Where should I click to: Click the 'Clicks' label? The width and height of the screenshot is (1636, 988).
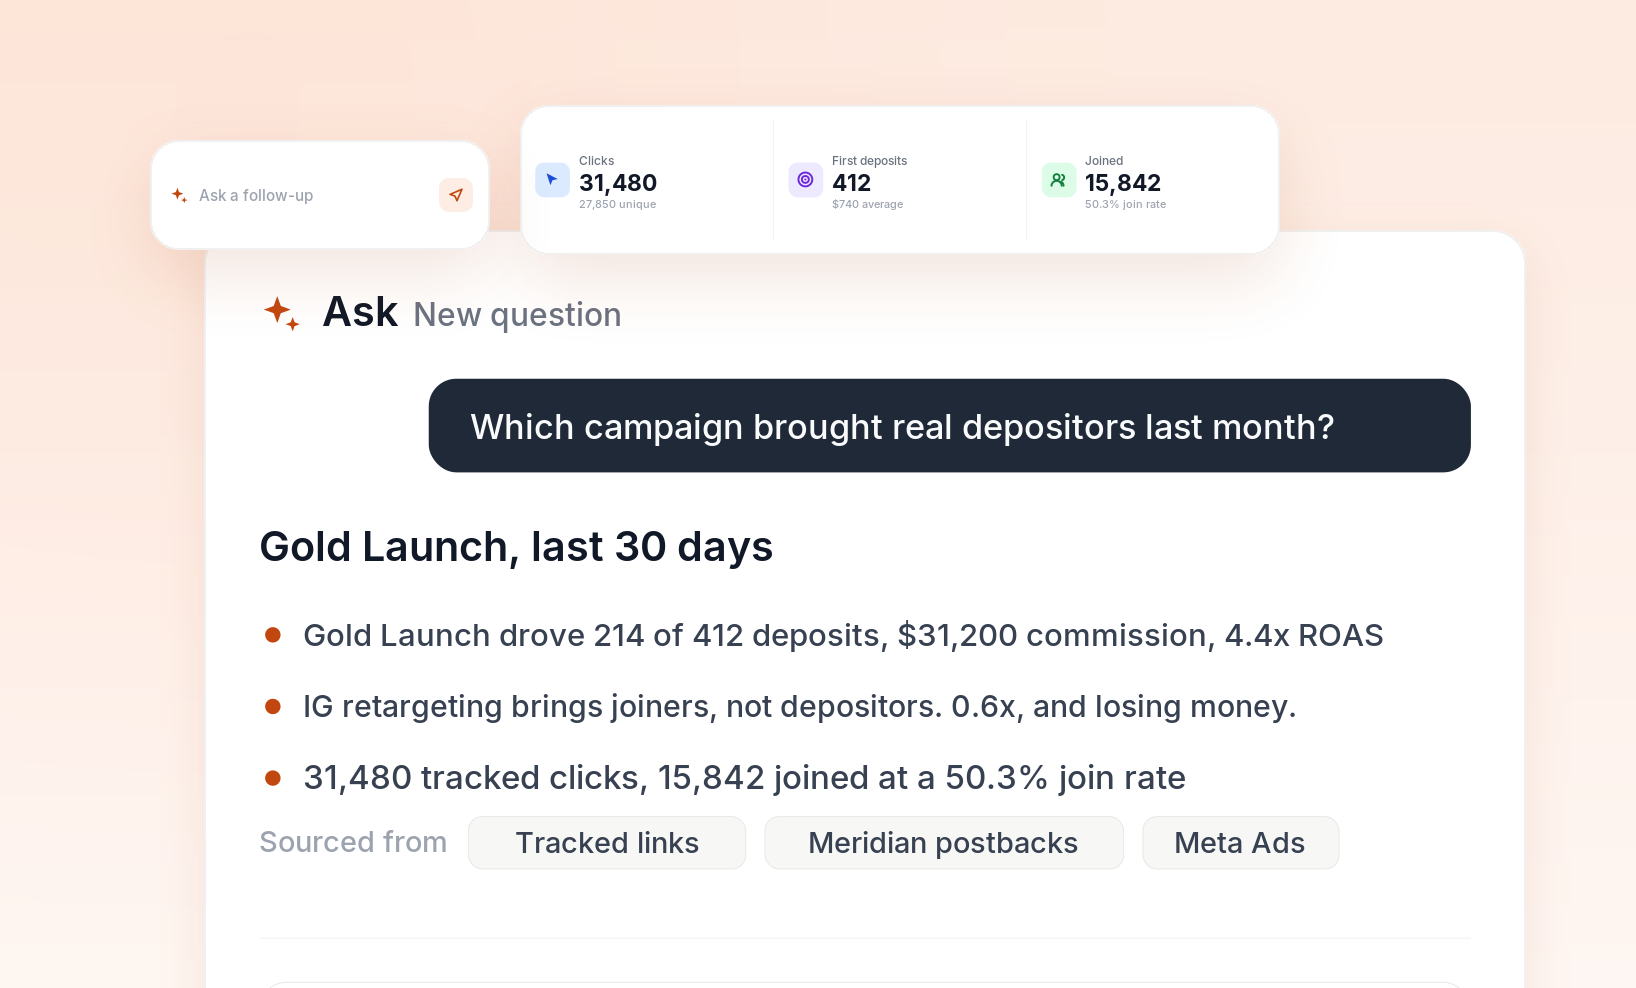pos(597,161)
